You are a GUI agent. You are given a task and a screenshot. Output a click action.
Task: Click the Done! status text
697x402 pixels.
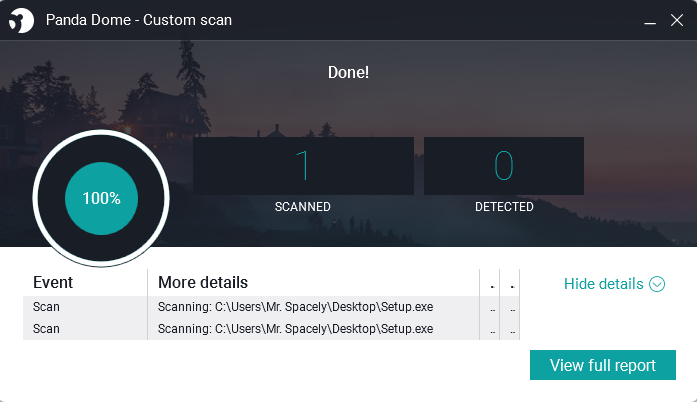point(348,73)
